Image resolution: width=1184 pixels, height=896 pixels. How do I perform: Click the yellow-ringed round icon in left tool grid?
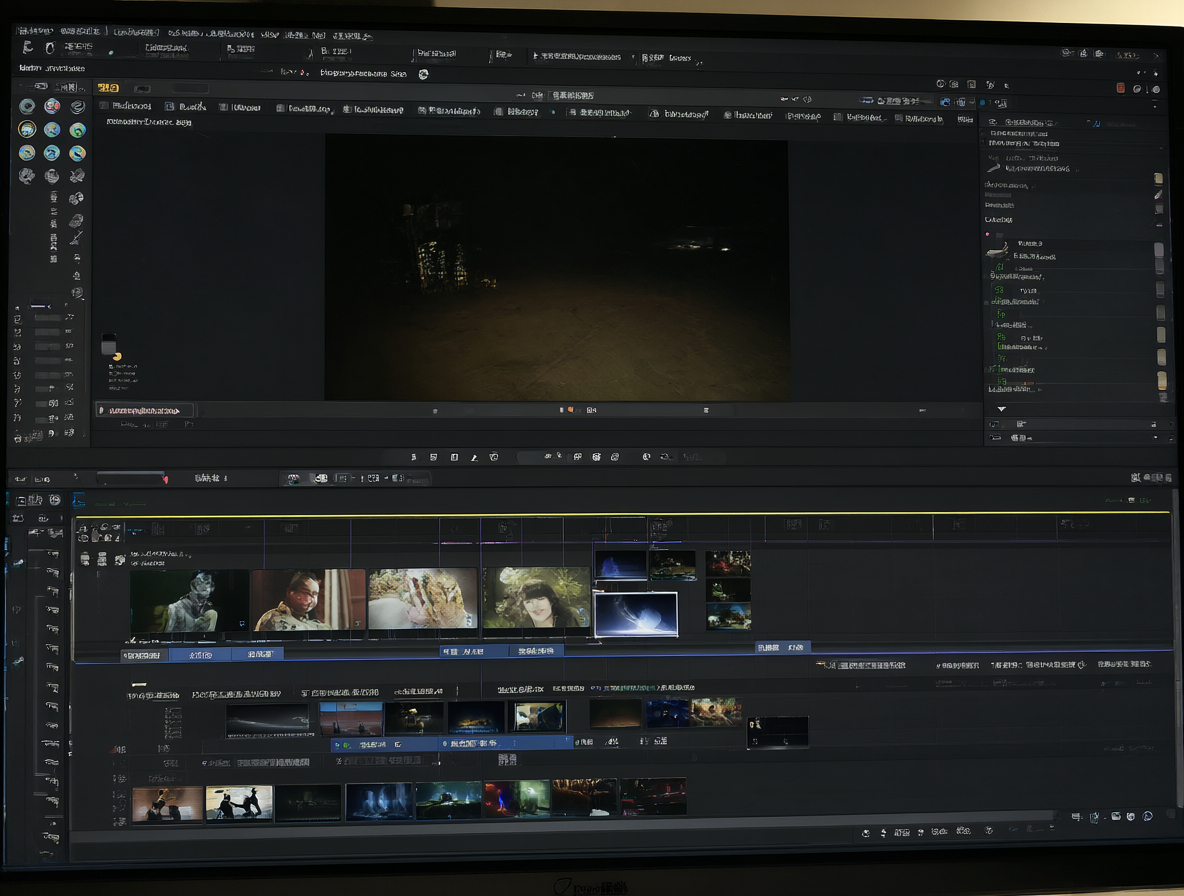(x=27, y=129)
